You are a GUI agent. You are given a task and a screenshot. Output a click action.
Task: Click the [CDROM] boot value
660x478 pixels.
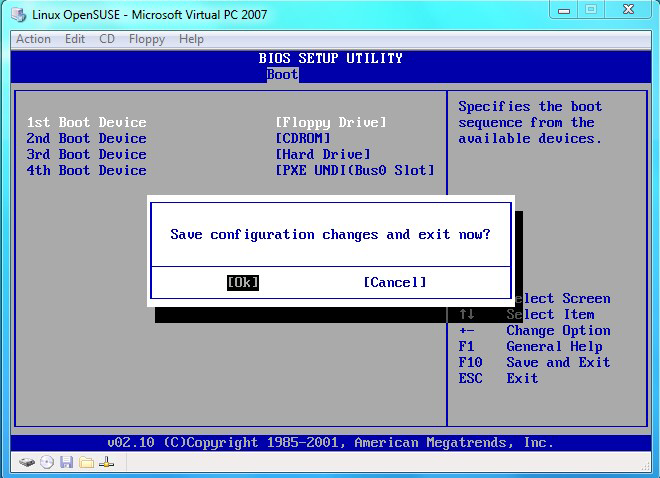303,138
